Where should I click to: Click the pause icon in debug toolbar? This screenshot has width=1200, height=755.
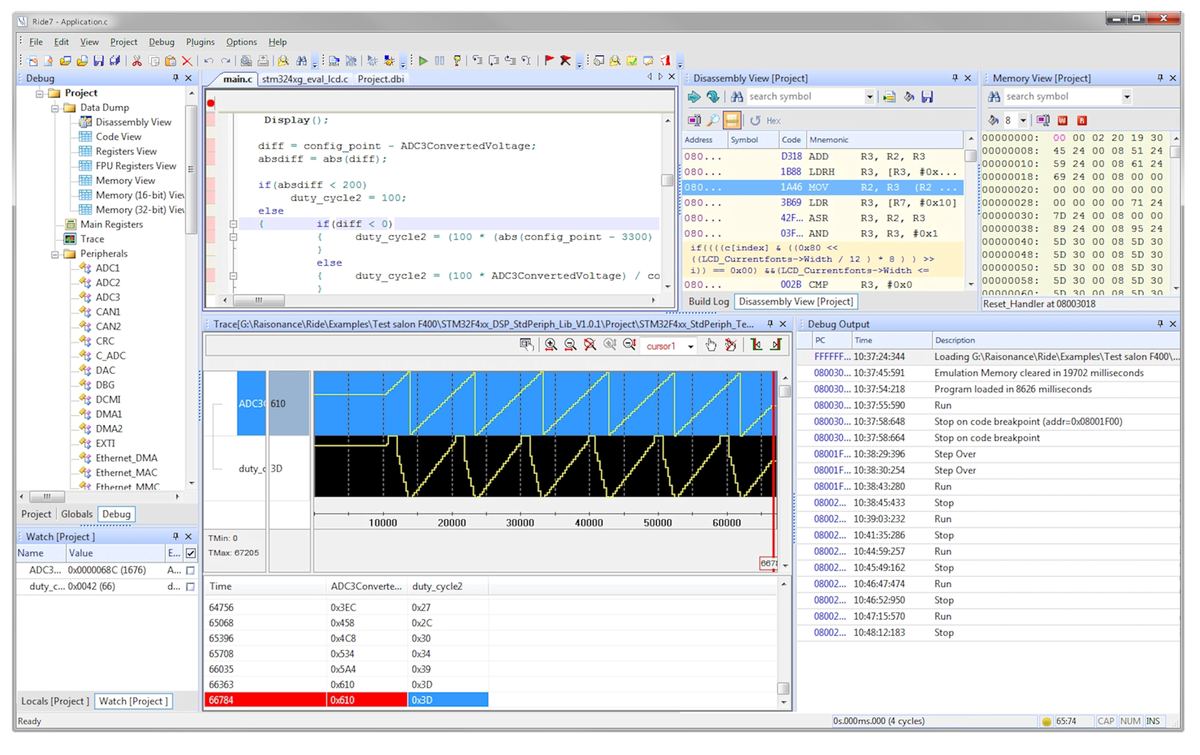pos(439,61)
